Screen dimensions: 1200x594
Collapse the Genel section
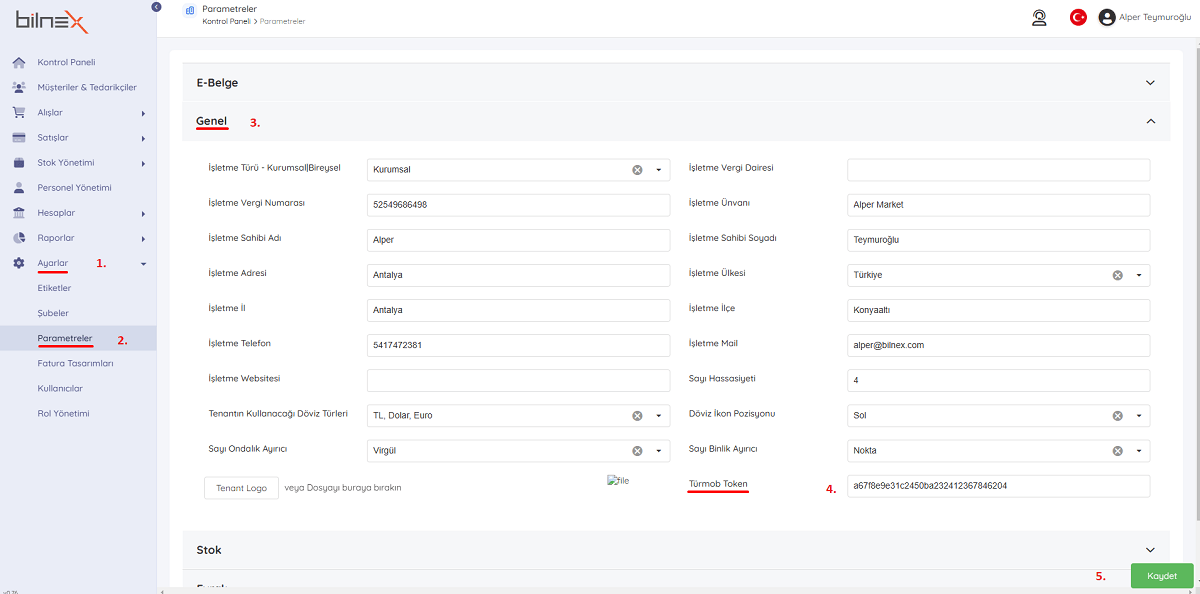point(1150,122)
